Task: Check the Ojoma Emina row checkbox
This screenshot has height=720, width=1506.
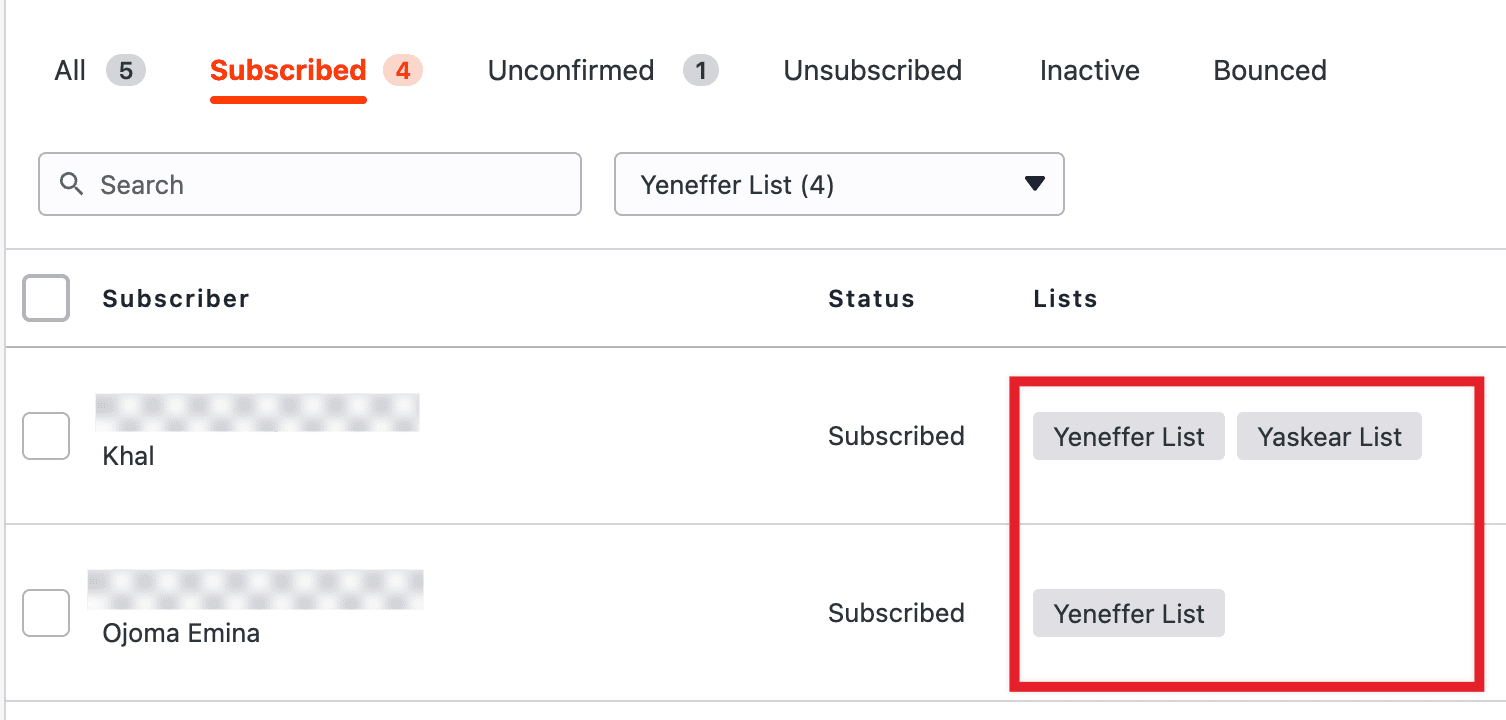Action: tap(46, 613)
